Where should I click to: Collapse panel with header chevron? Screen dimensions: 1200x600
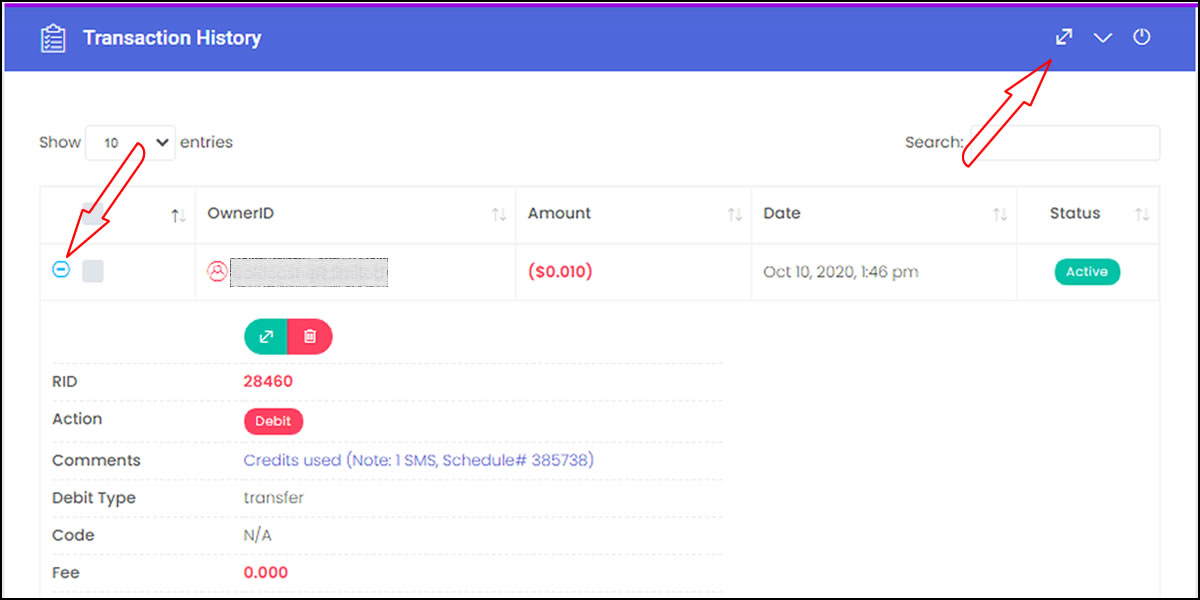[x=1103, y=38]
